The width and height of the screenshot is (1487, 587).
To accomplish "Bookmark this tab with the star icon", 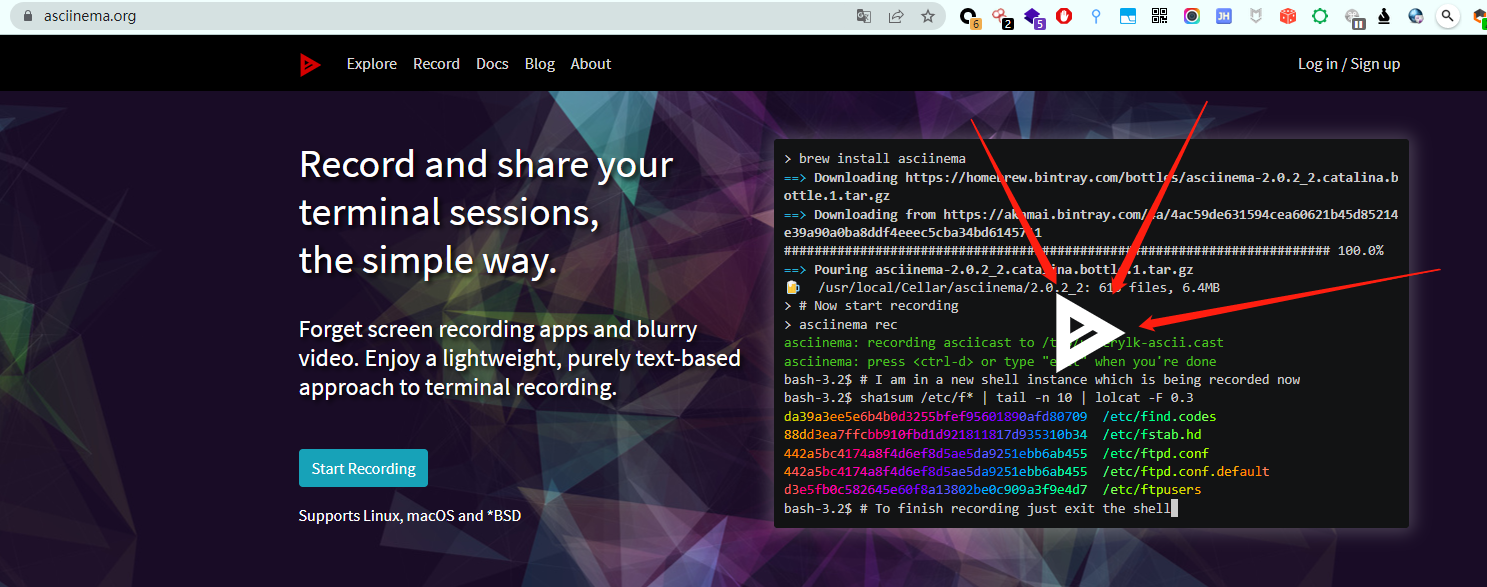I will [928, 16].
